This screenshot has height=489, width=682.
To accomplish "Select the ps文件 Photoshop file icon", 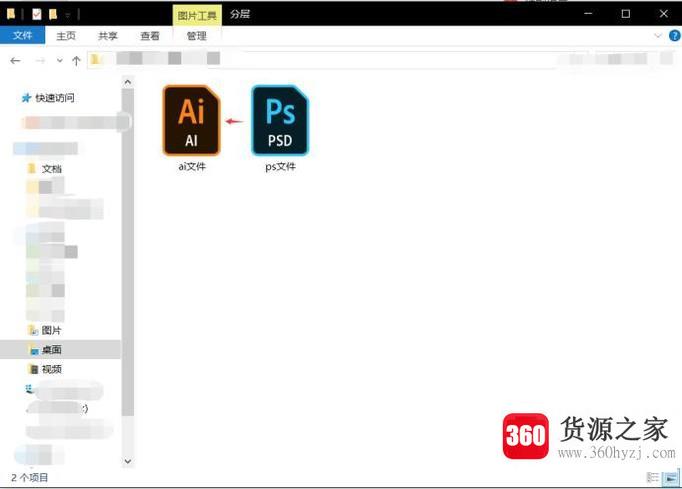I will (280, 121).
